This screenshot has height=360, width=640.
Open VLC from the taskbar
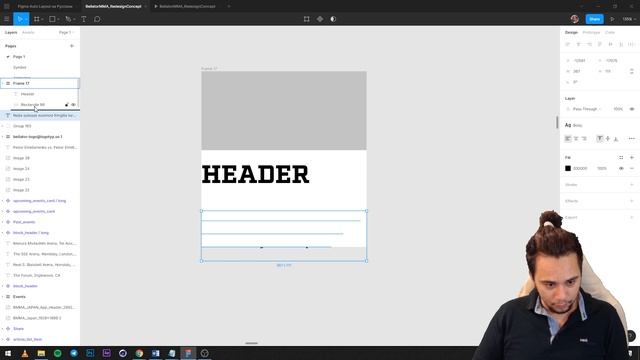(x=24, y=353)
